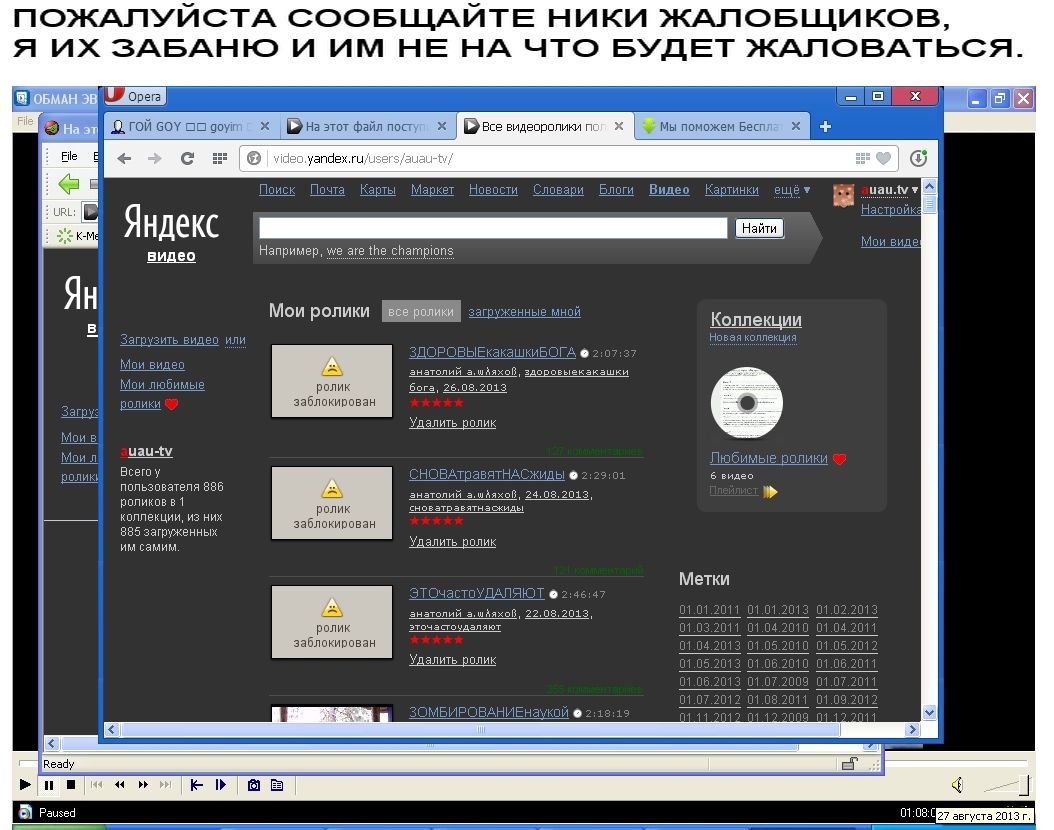1054x830 pixels.
Task: Click the 26.08.2013 date tag
Action: [475, 388]
